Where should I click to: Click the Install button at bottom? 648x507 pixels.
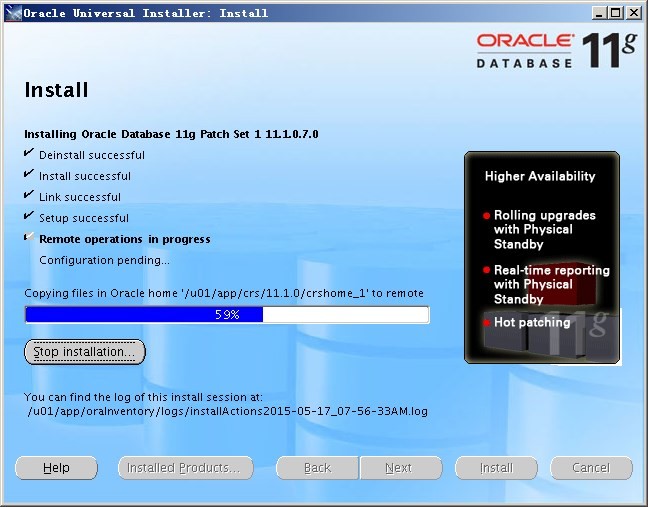click(496, 468)
